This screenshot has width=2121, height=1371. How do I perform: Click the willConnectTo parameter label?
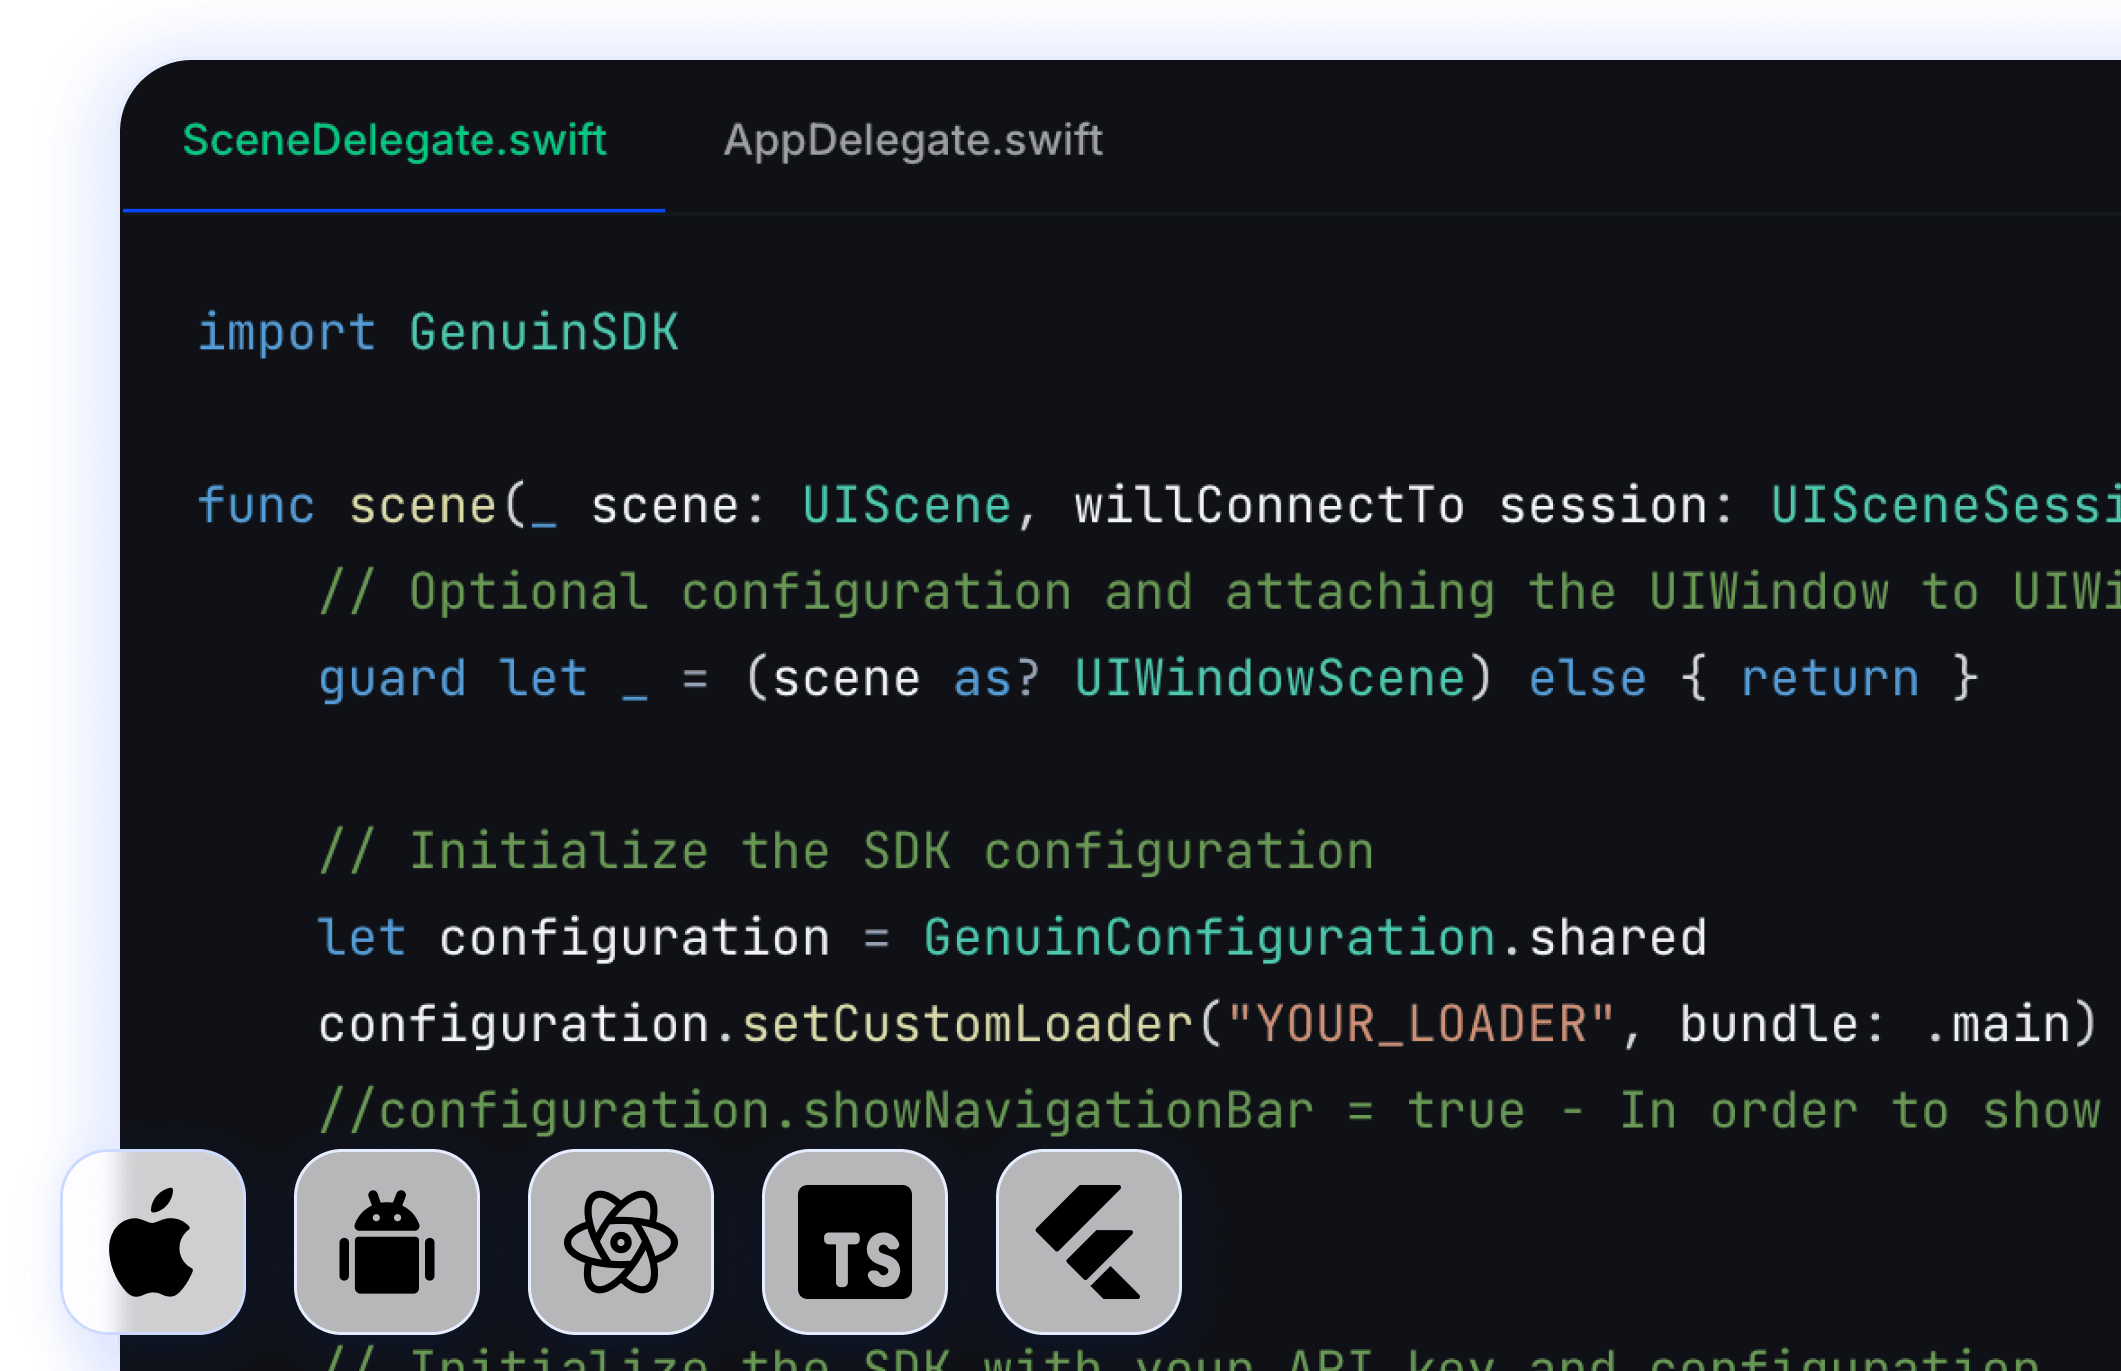coord(1269,505)
